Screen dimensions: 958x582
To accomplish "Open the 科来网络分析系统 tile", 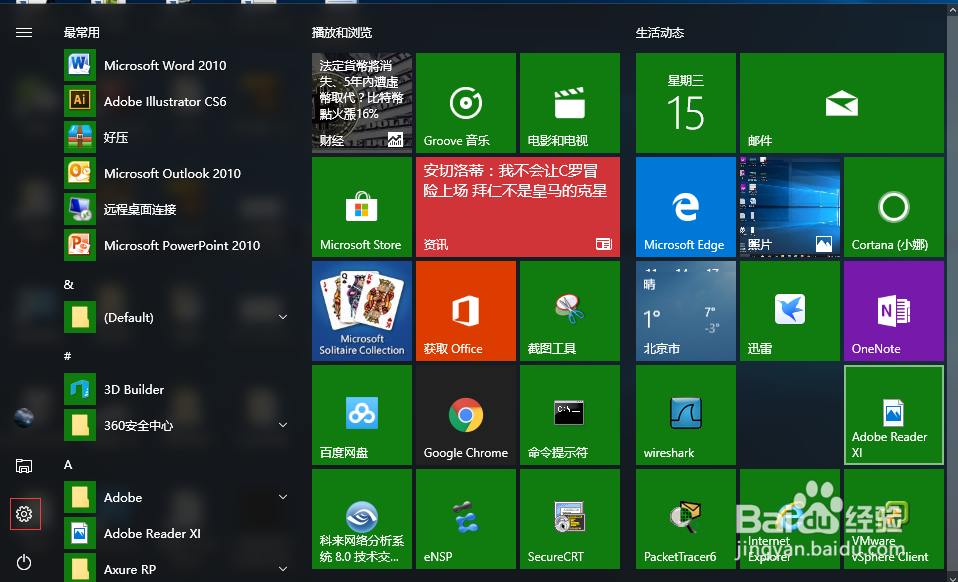I will 362,518.
